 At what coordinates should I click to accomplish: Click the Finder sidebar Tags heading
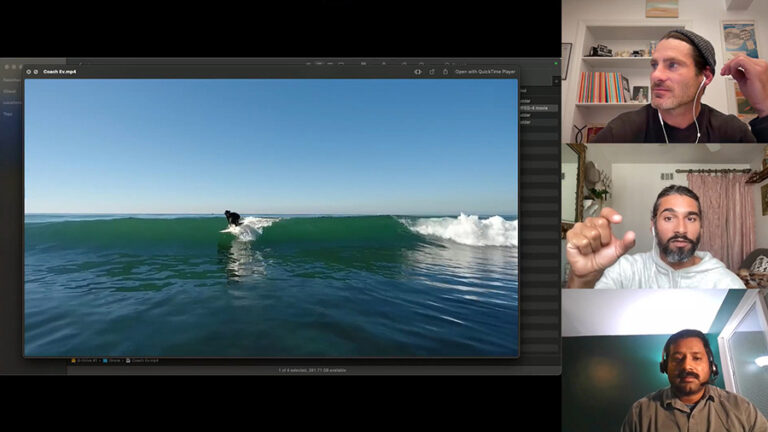[x=8, y=114]
